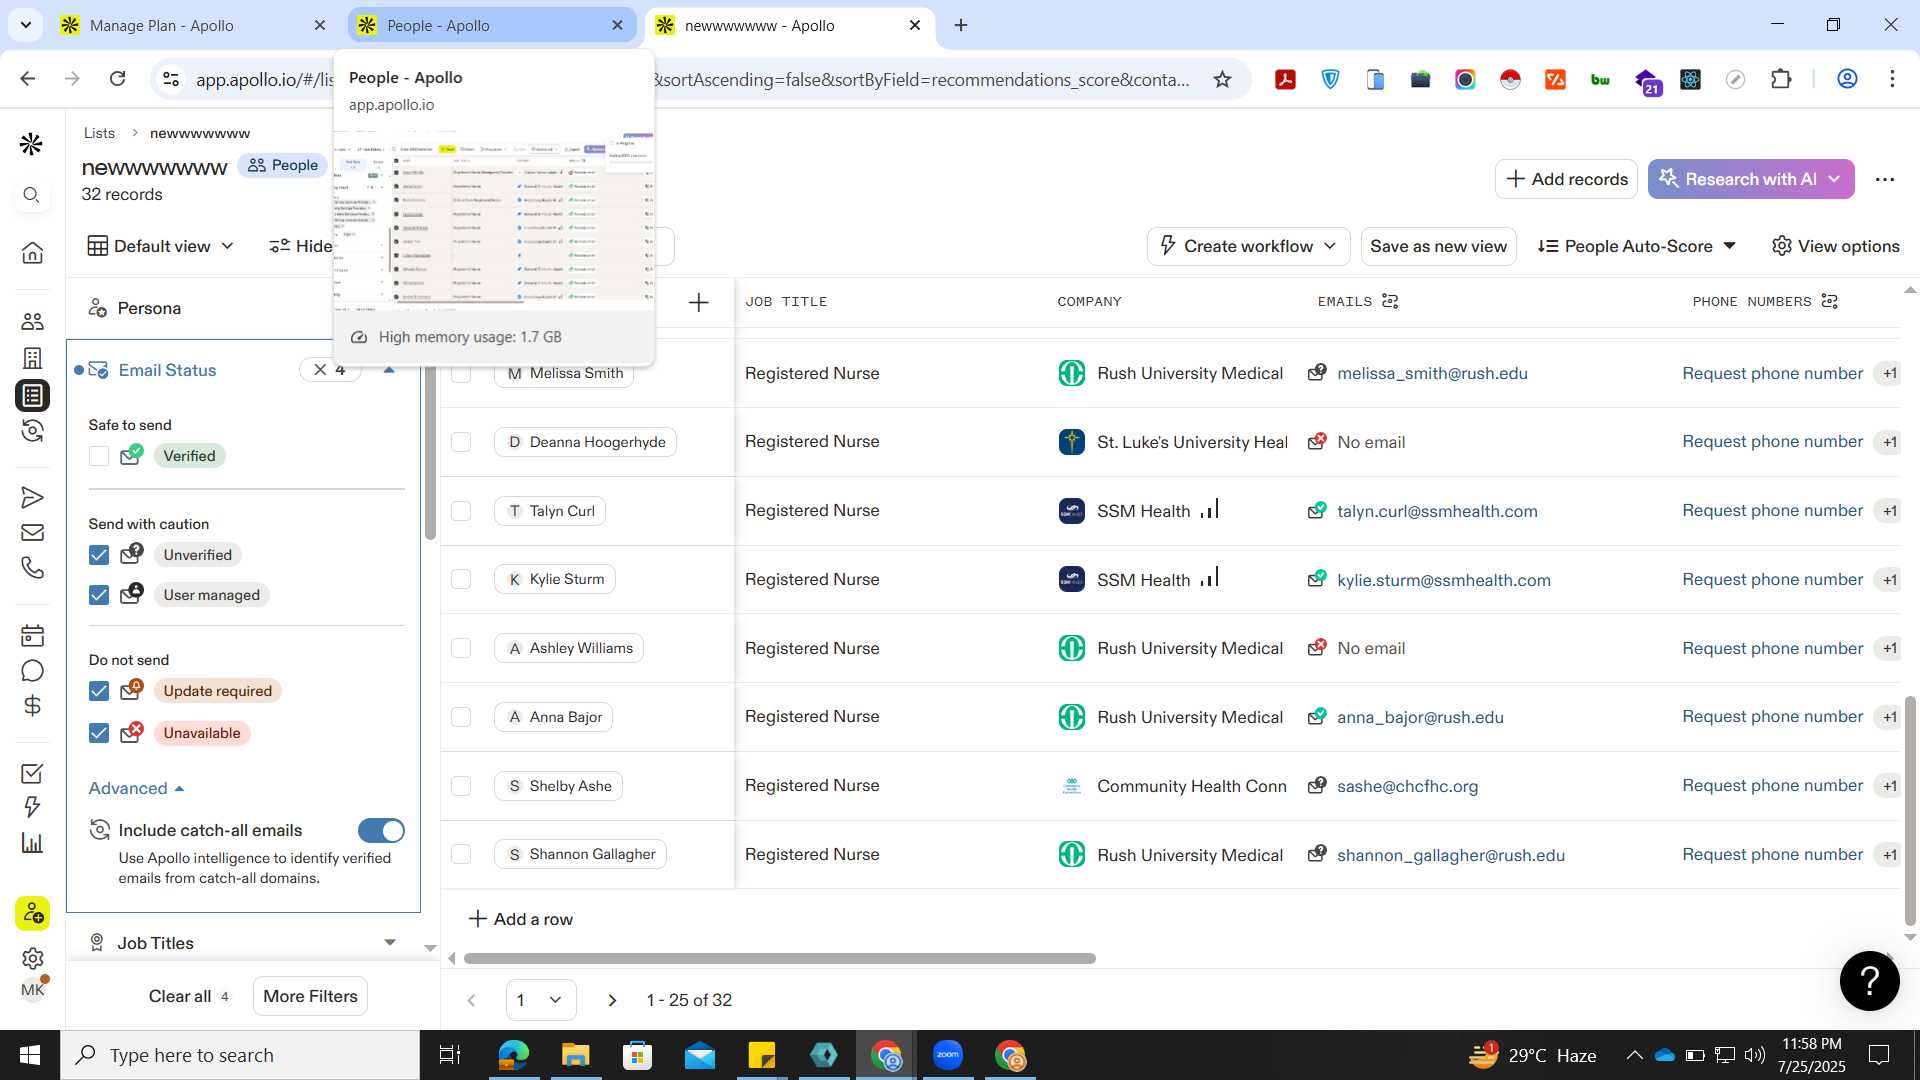
Task: Open a new browser tab
Action: [x=961, y=25]
